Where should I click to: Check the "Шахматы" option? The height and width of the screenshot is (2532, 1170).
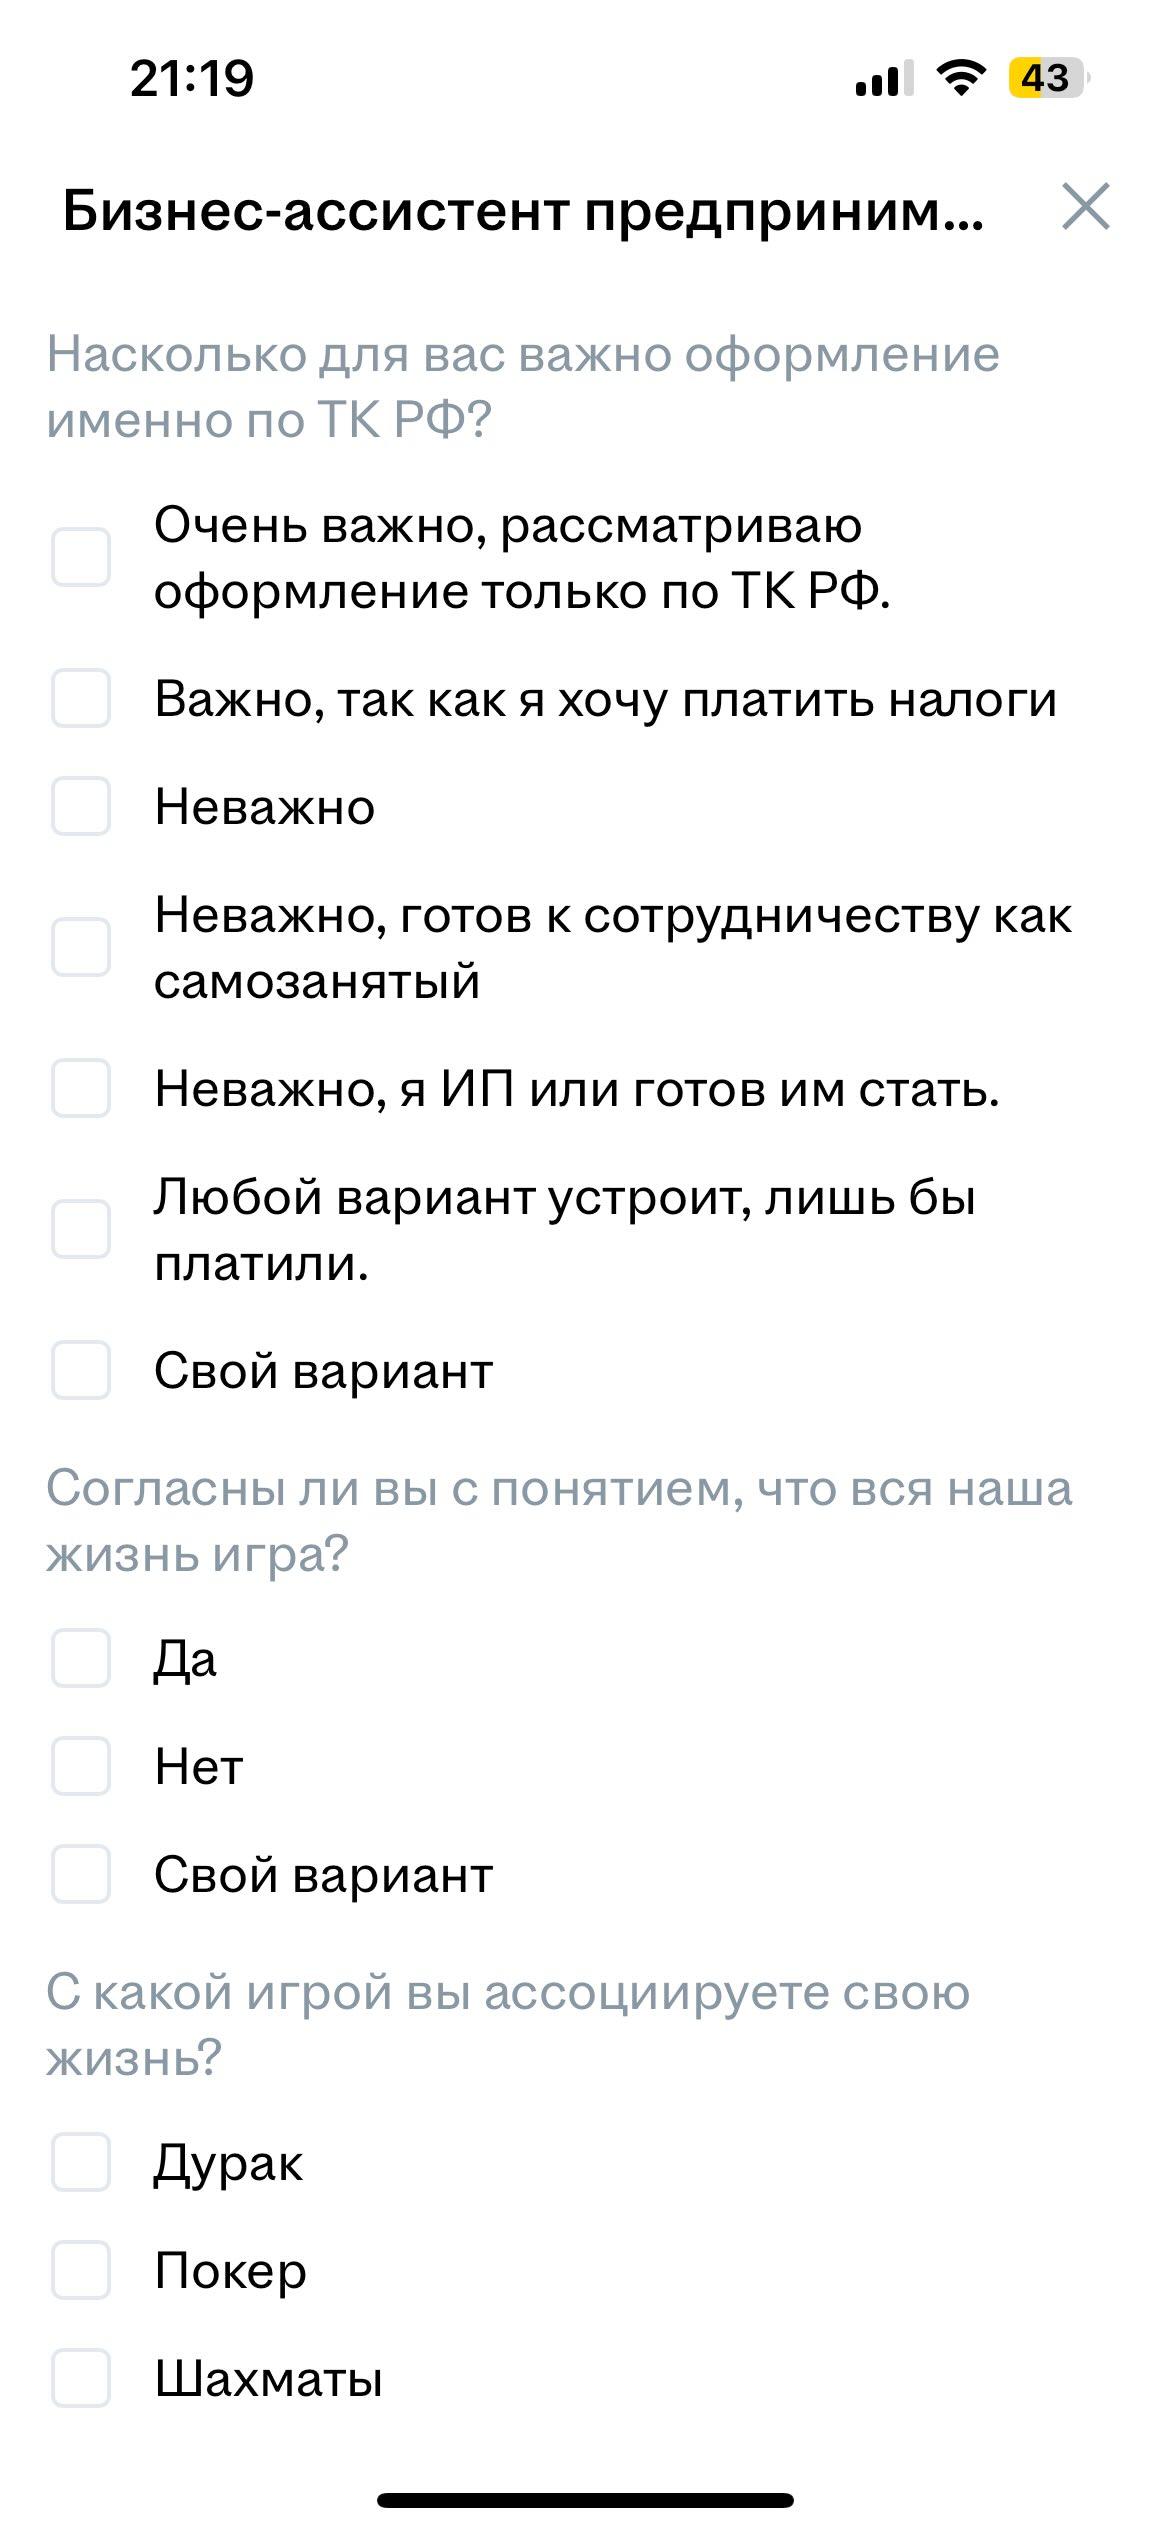click(x=81, y=2378)
